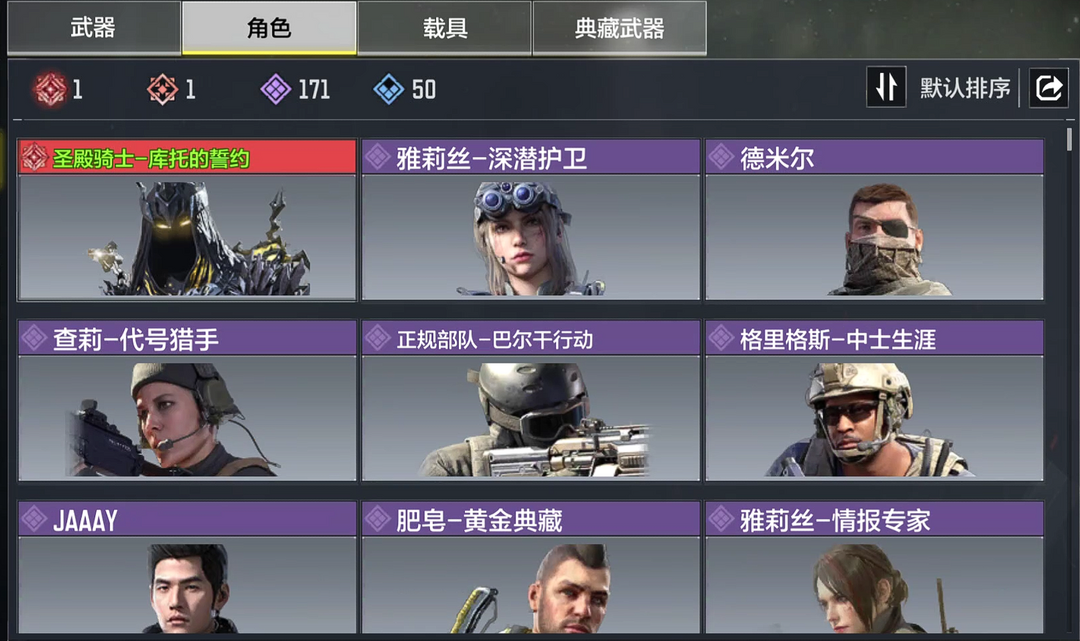Image resolution: width=1080 pixels, height=641 pixels.
Task: Choose the 雅莉丝-深潜护卫 character portrait
Action: 530,237
